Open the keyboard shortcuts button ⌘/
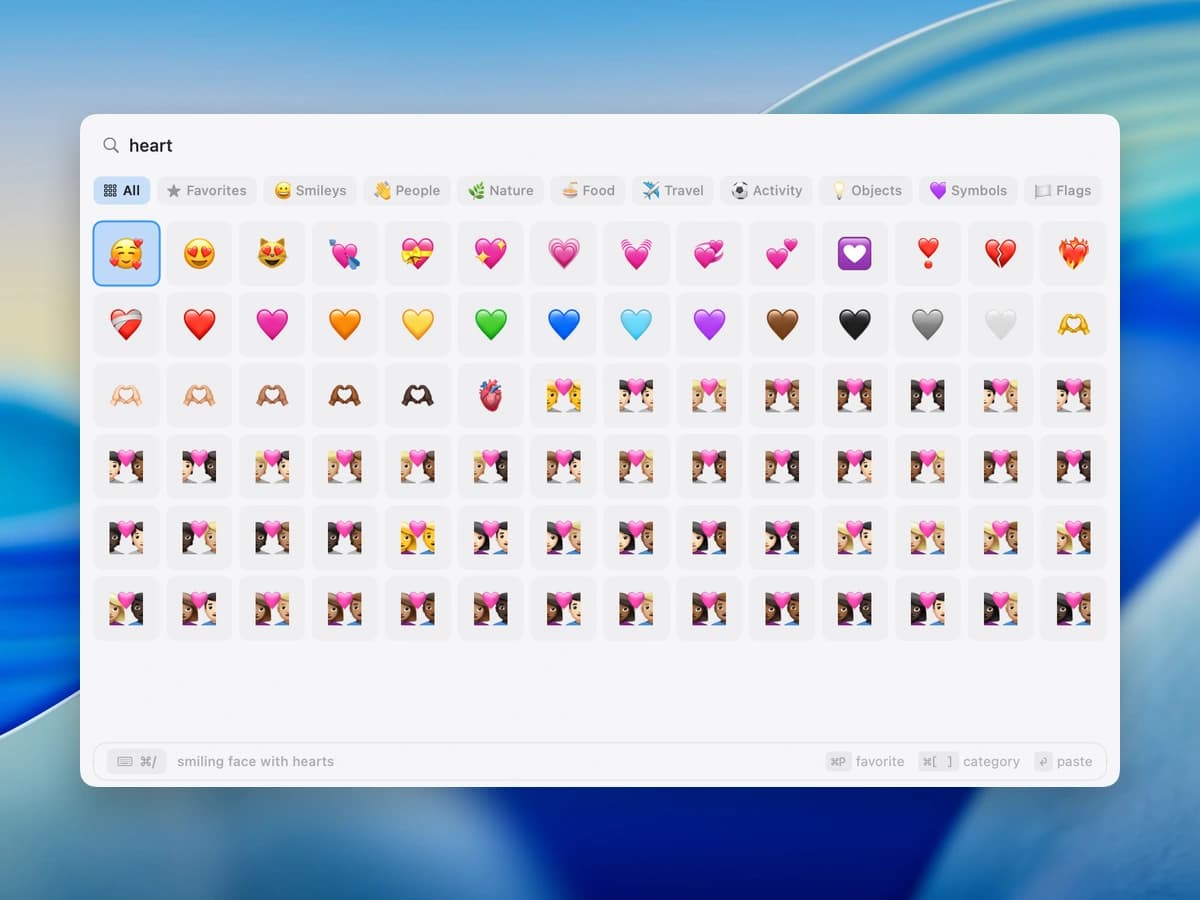 tap(137, 761)
